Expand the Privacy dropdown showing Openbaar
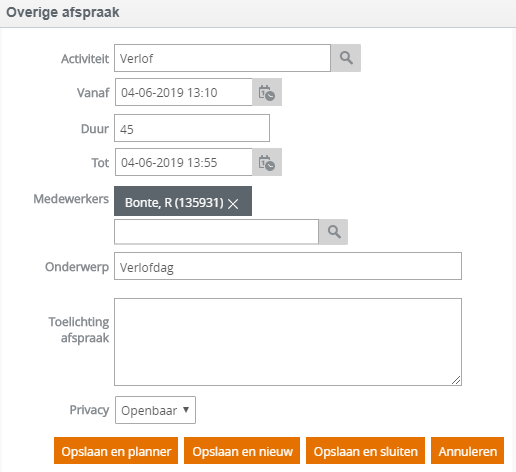 coord(155,410)
